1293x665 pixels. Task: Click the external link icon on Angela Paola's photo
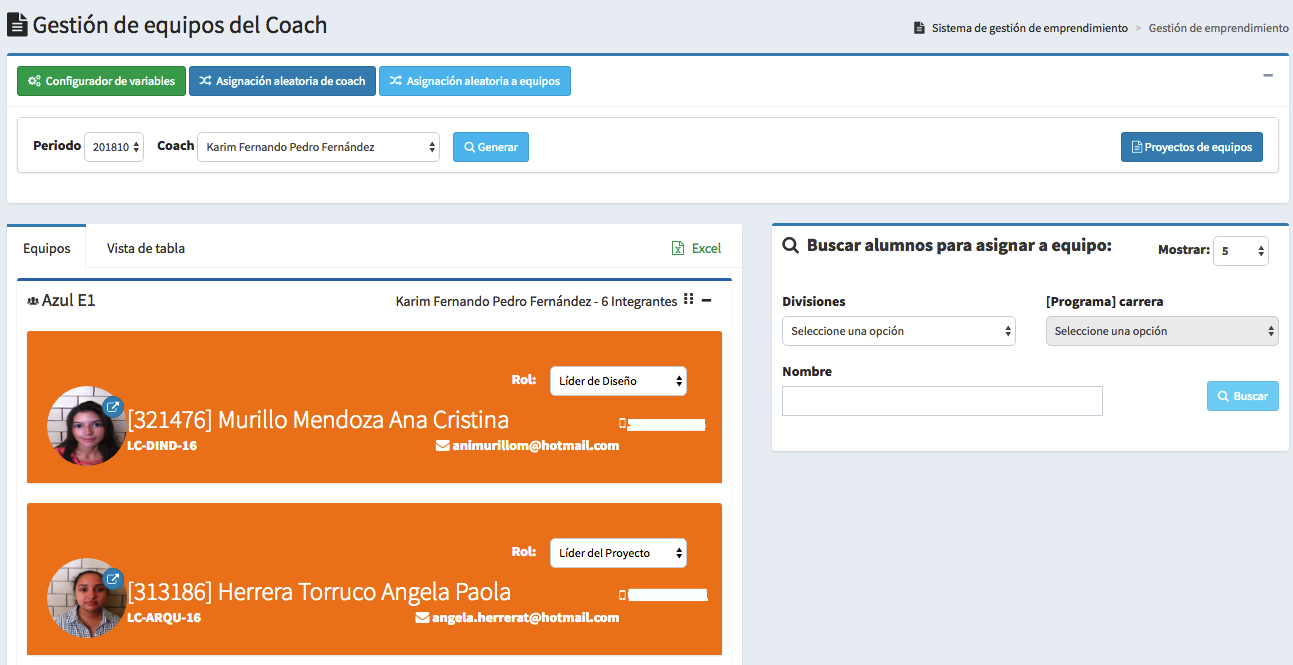[113, 578]
